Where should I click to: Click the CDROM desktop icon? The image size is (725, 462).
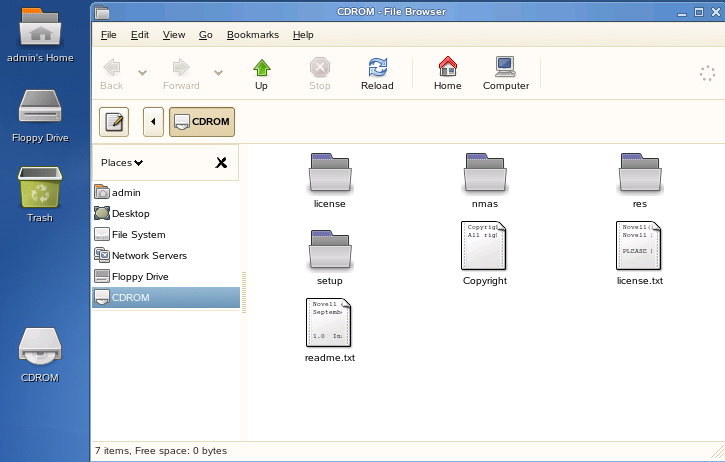coord(40,355)
